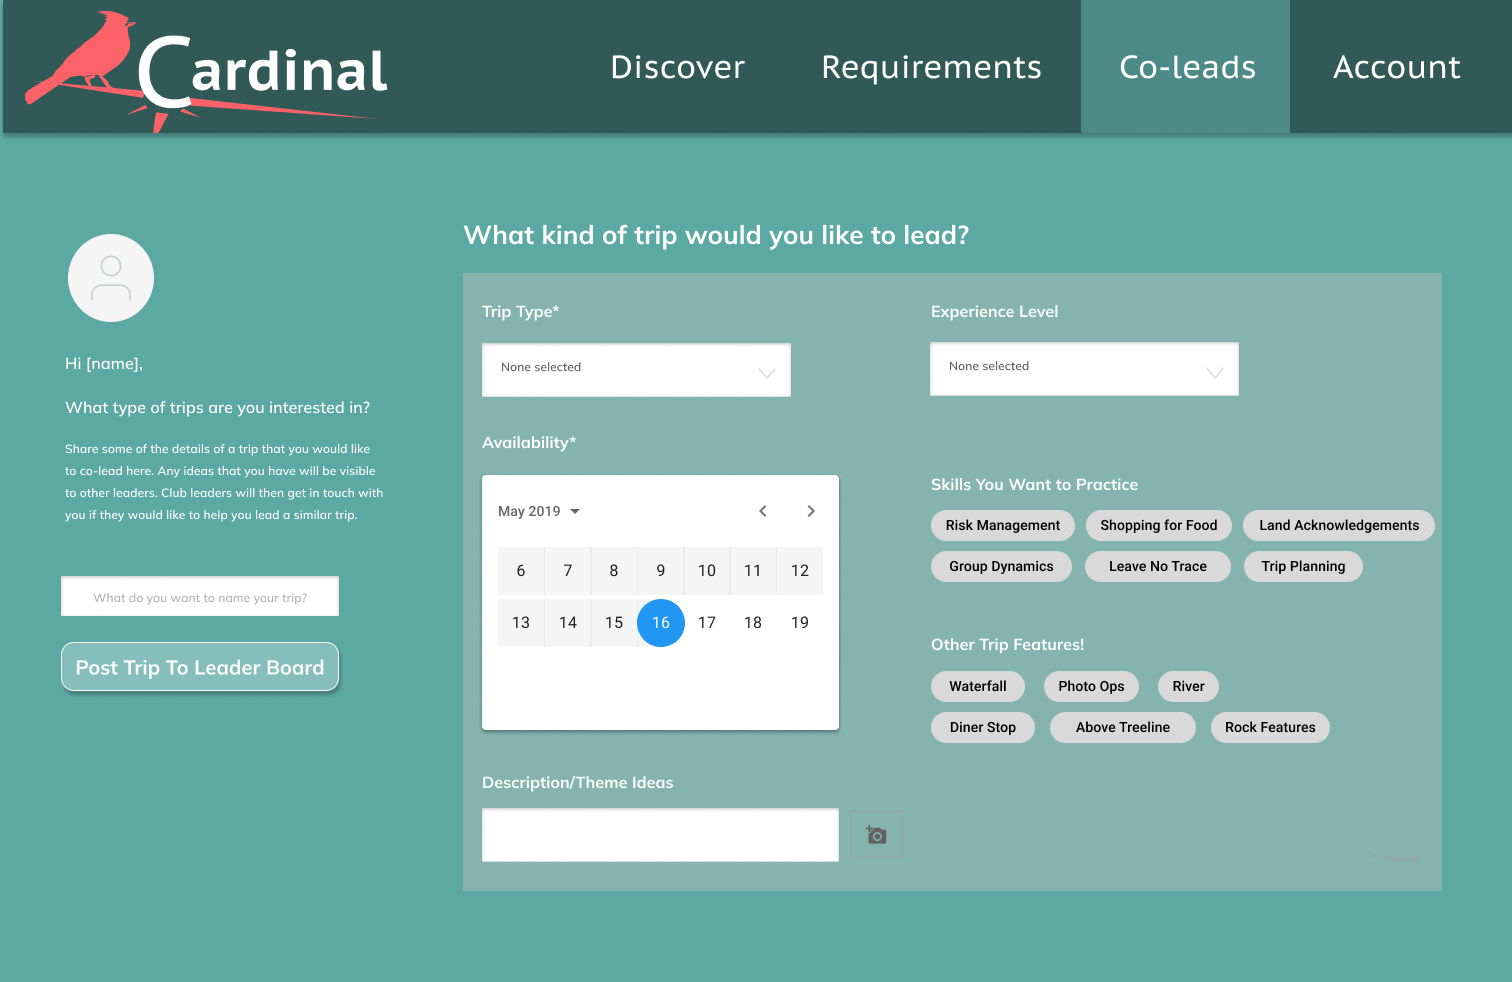Select May 14 in the calendar
The image size is (1512, 982).
pos(568,623)
